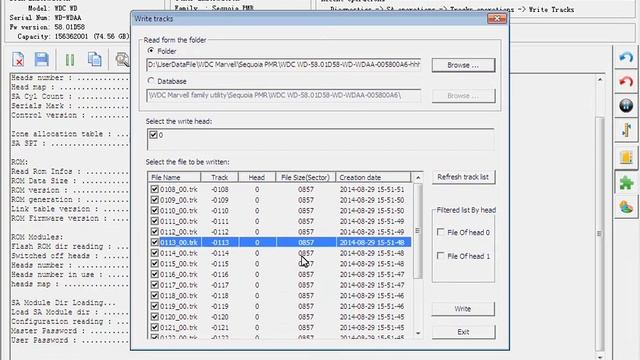640x360 pixels.
Task: Click the delete document icon in toolbar
Action: point(18,60)
